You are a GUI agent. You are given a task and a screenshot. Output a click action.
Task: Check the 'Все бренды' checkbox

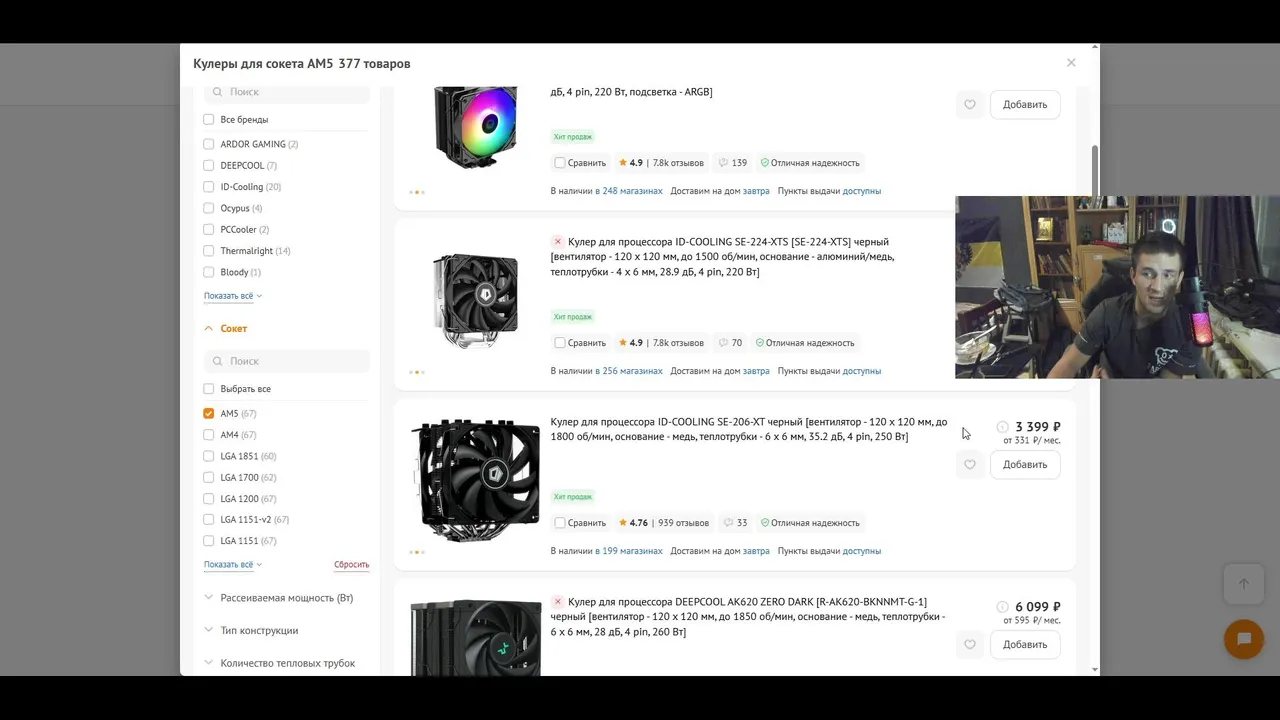(x=209, y=119)
